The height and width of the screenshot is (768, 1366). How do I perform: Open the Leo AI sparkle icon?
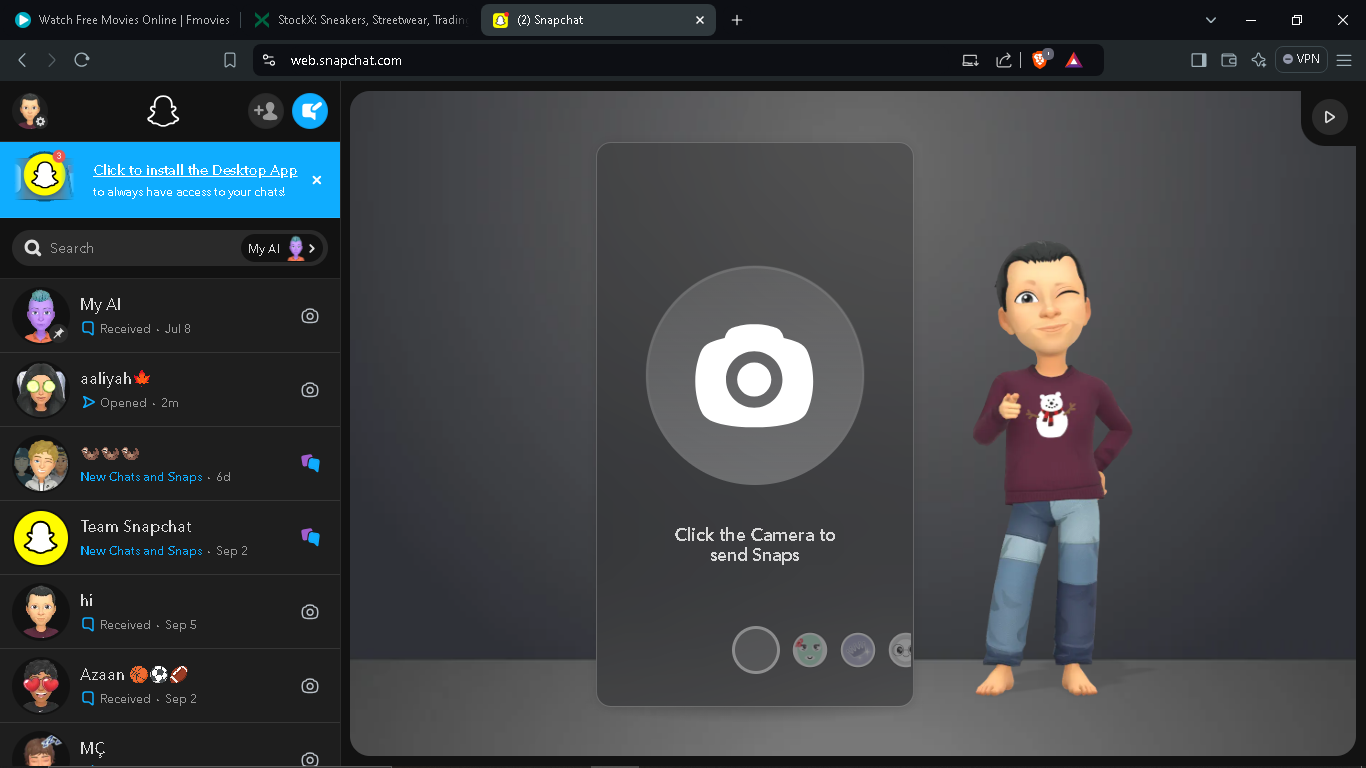[x=1259, y=60]
